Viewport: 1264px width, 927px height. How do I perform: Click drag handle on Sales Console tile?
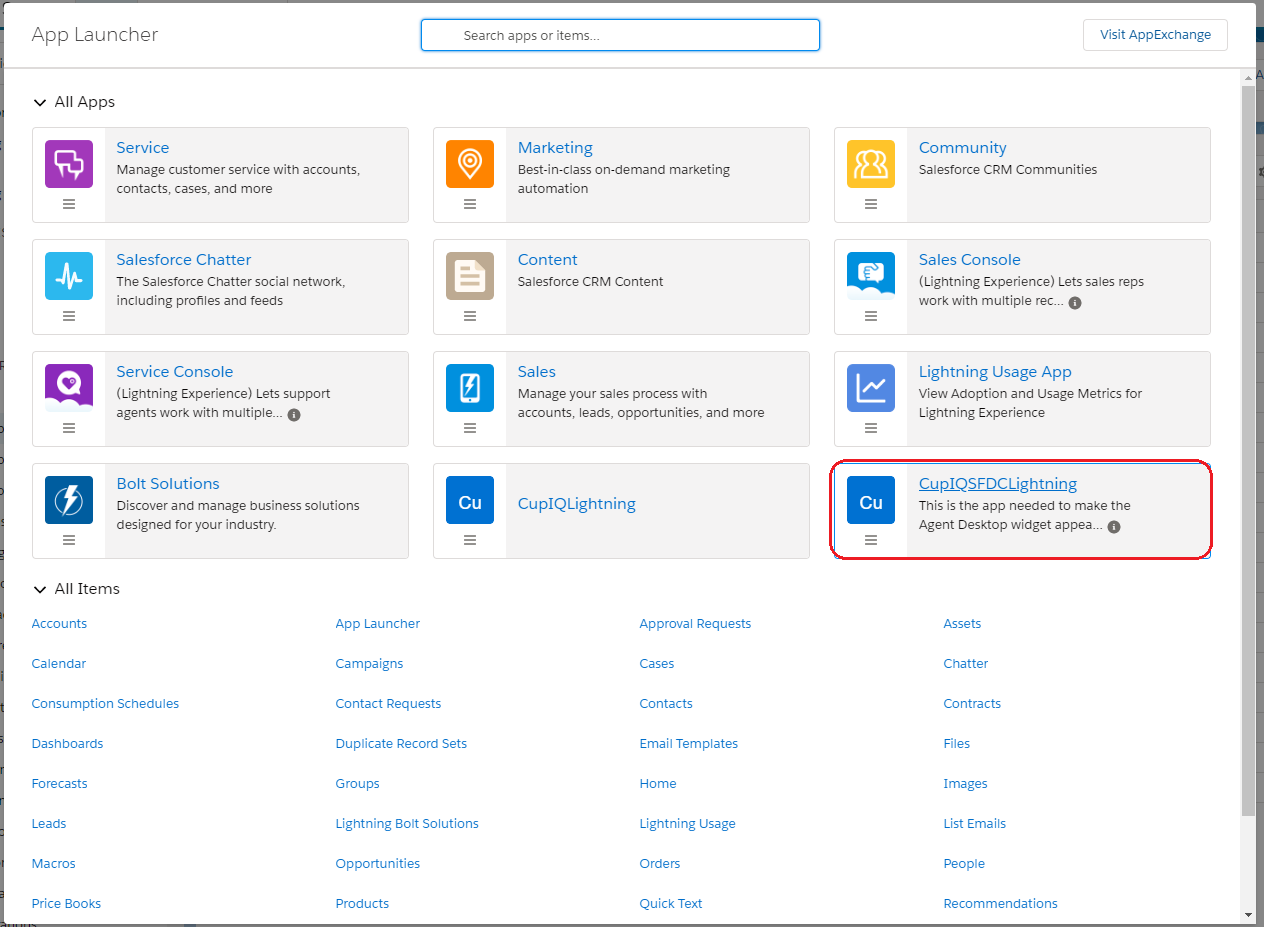click(871, 316)
